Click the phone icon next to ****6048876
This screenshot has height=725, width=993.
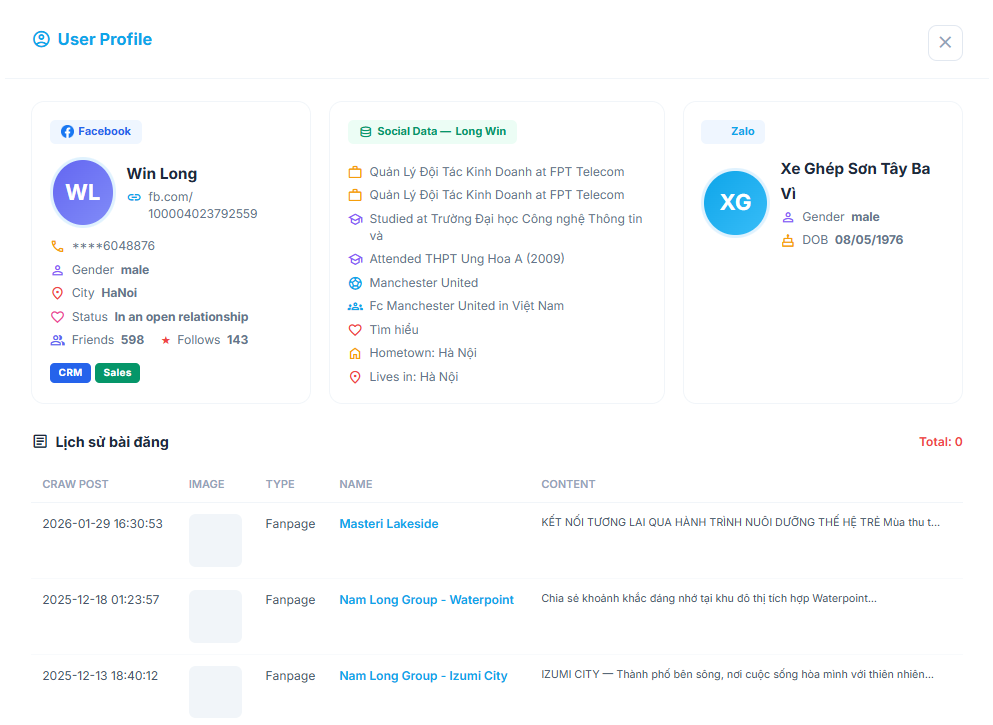(55, 245)
